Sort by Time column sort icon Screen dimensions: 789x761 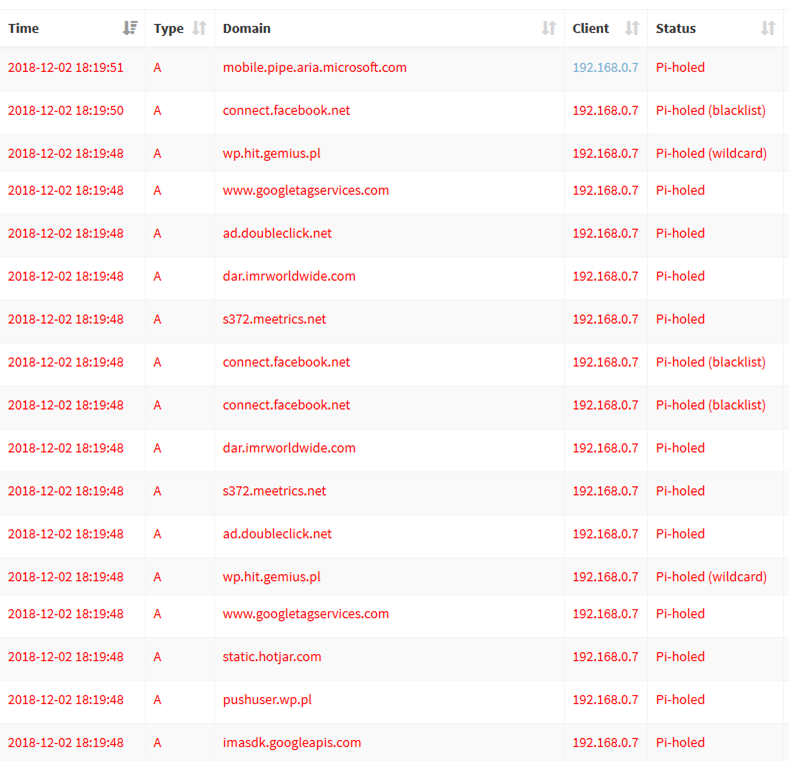[x=130, y=28]
